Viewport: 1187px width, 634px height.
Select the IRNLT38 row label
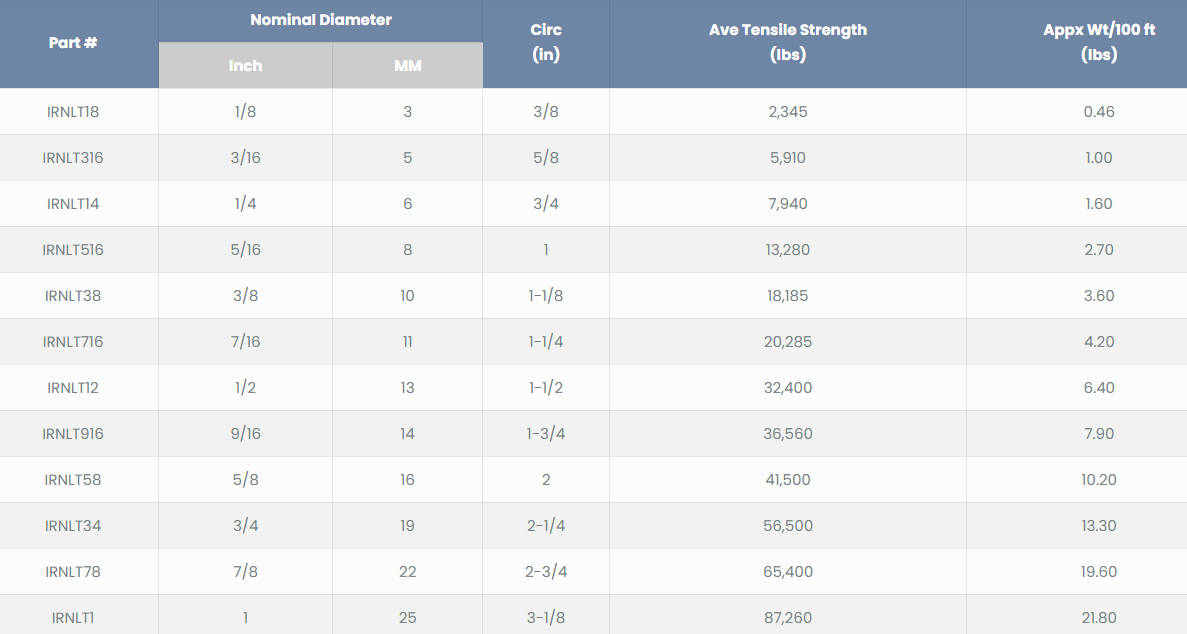(x=73, y=296)
